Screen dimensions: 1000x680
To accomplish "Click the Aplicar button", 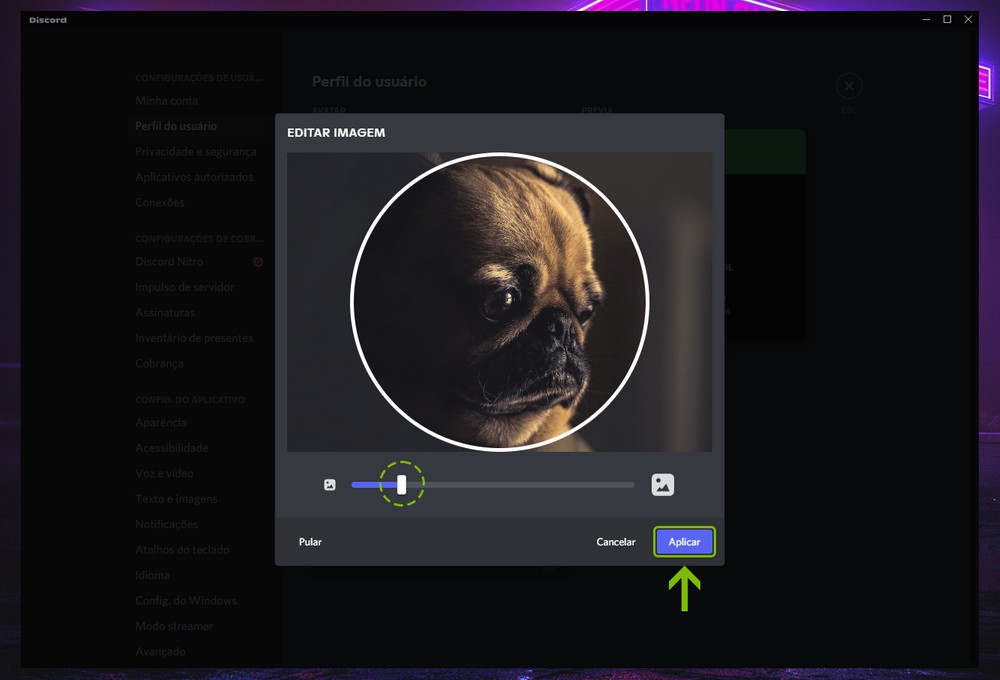I will pos(684,542).
